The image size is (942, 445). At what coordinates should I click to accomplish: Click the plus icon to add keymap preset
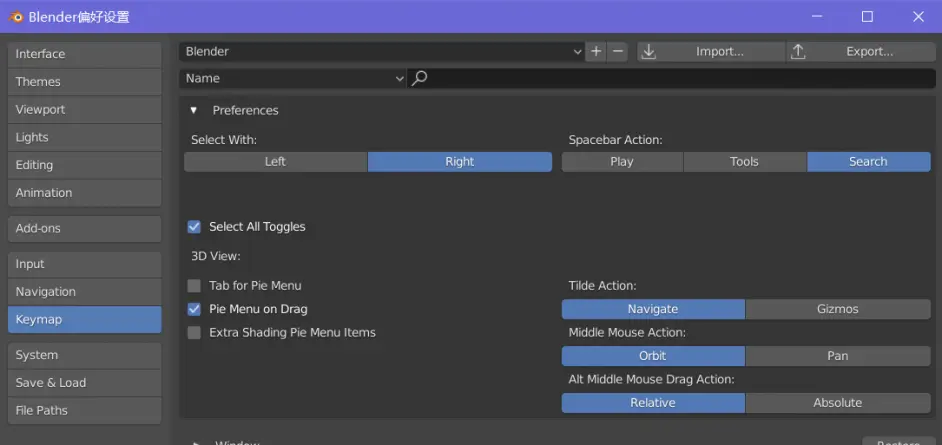pos(597,51)
